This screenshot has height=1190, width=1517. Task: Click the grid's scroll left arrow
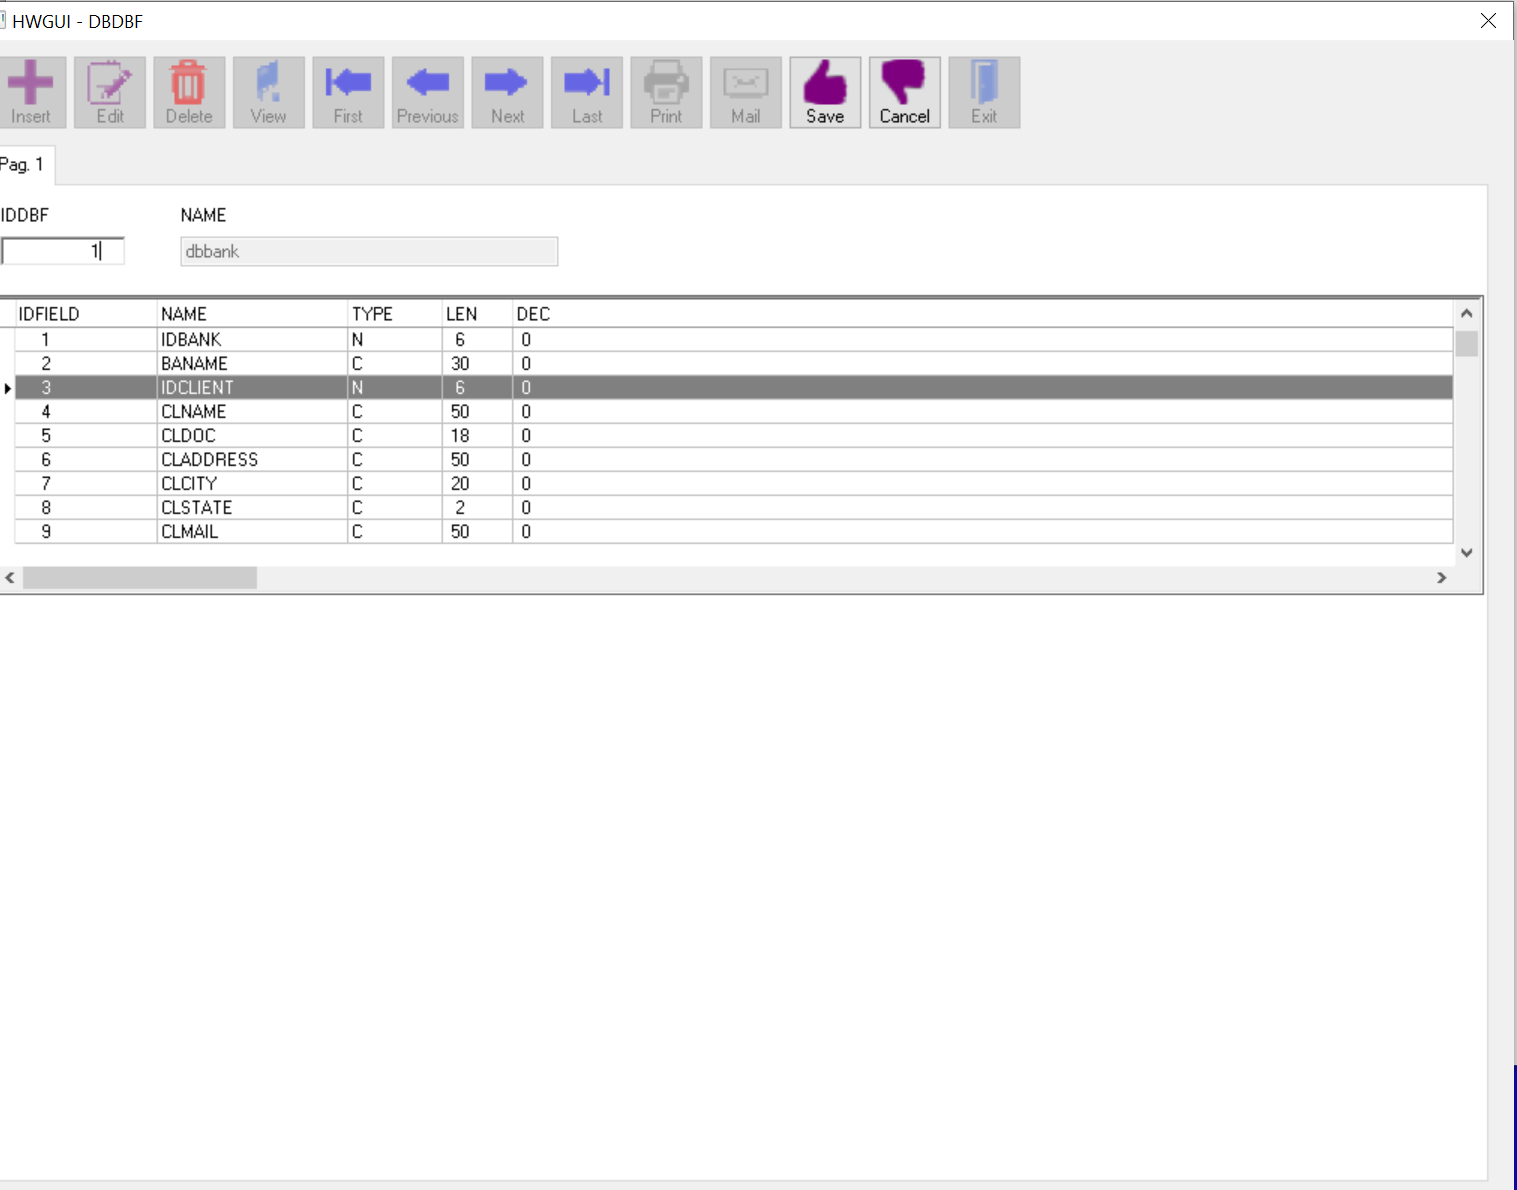(x=10, y=578)
